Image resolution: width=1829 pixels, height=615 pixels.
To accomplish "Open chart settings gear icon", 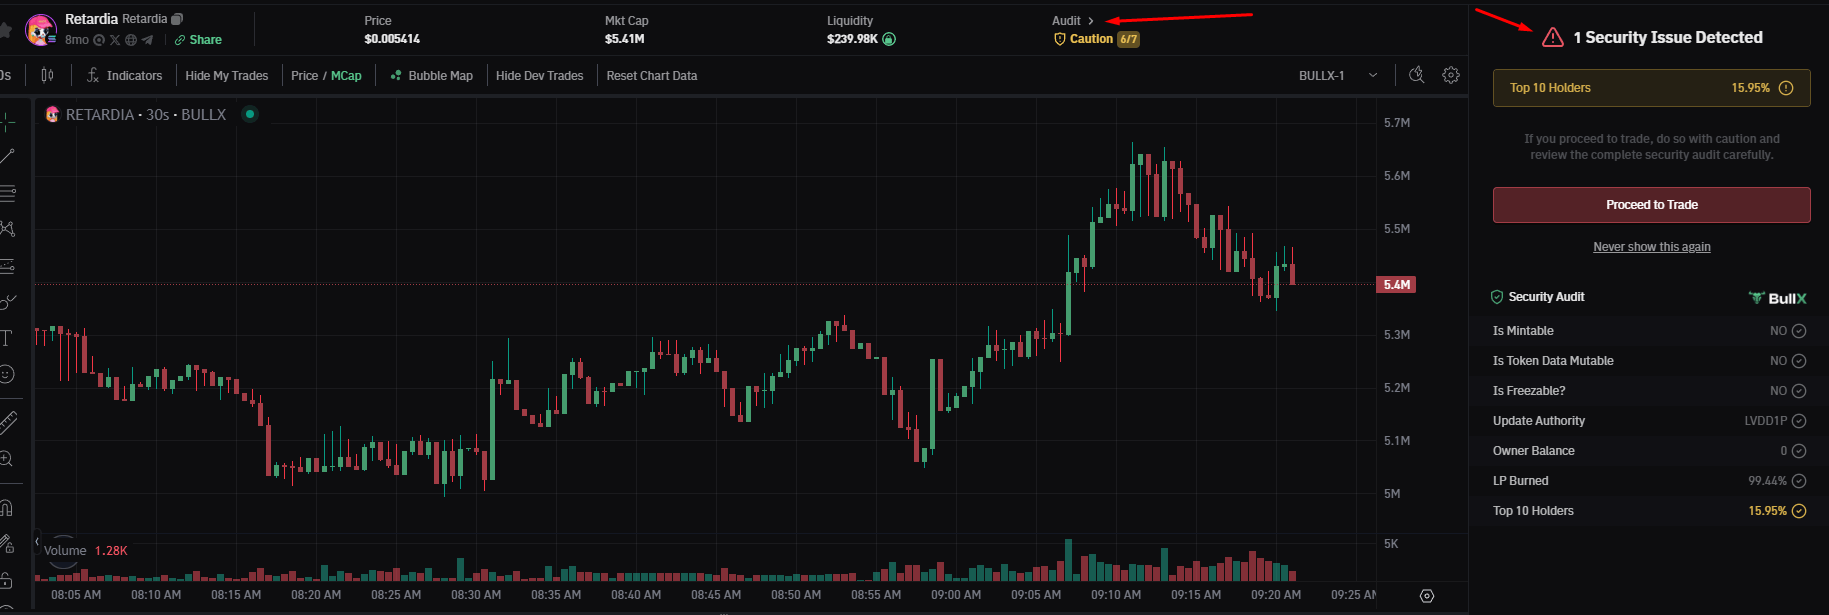I will pyautogui.click(x=1451, y=75).
